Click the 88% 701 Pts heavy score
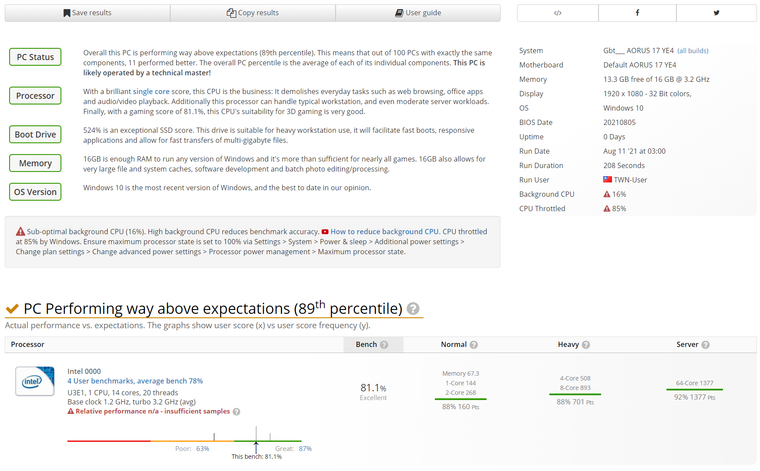Screen dimensions: 760x471 (x=575, y=402)
